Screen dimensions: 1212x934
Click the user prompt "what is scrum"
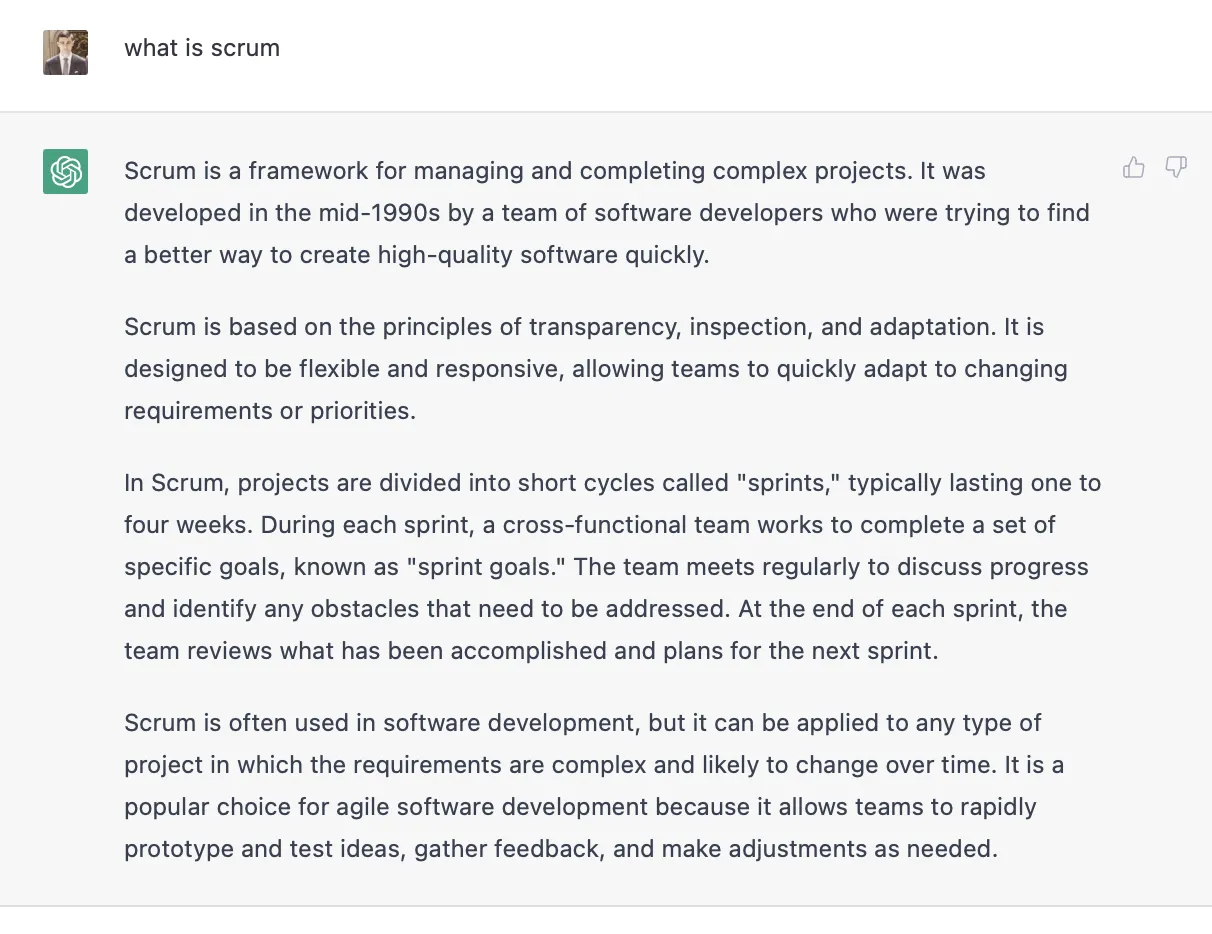[x=202, y=48]
